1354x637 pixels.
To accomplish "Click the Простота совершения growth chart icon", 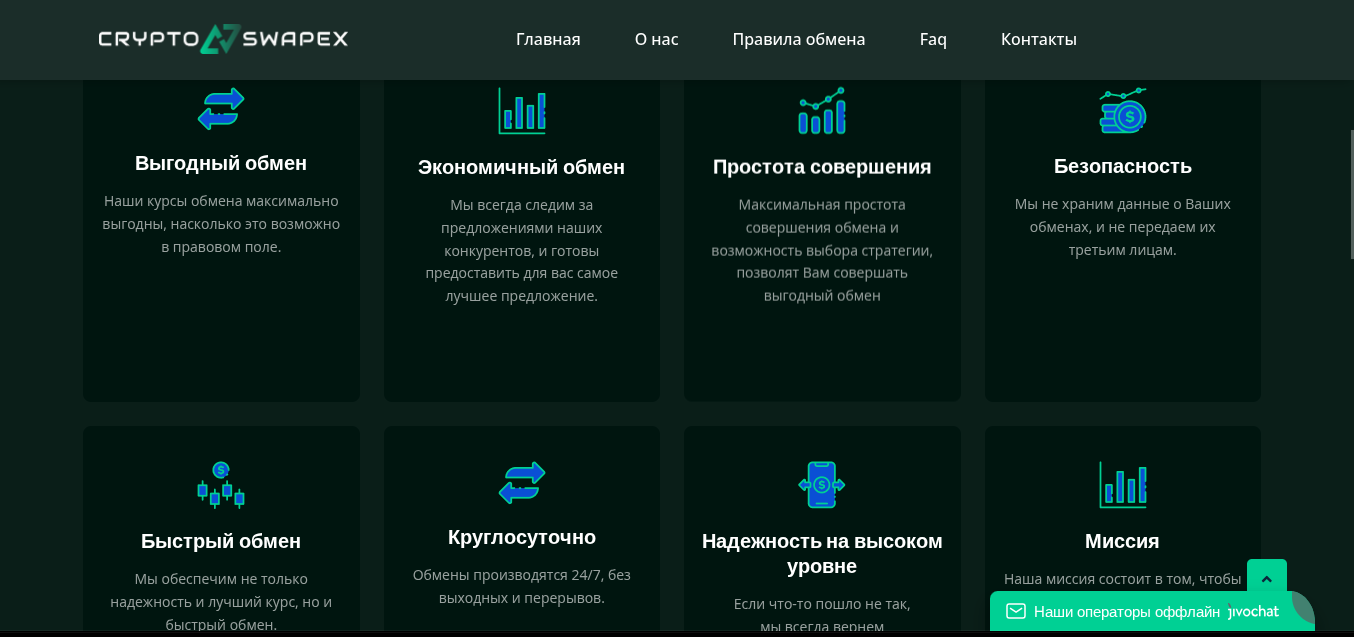I will [x=821, y=111].
